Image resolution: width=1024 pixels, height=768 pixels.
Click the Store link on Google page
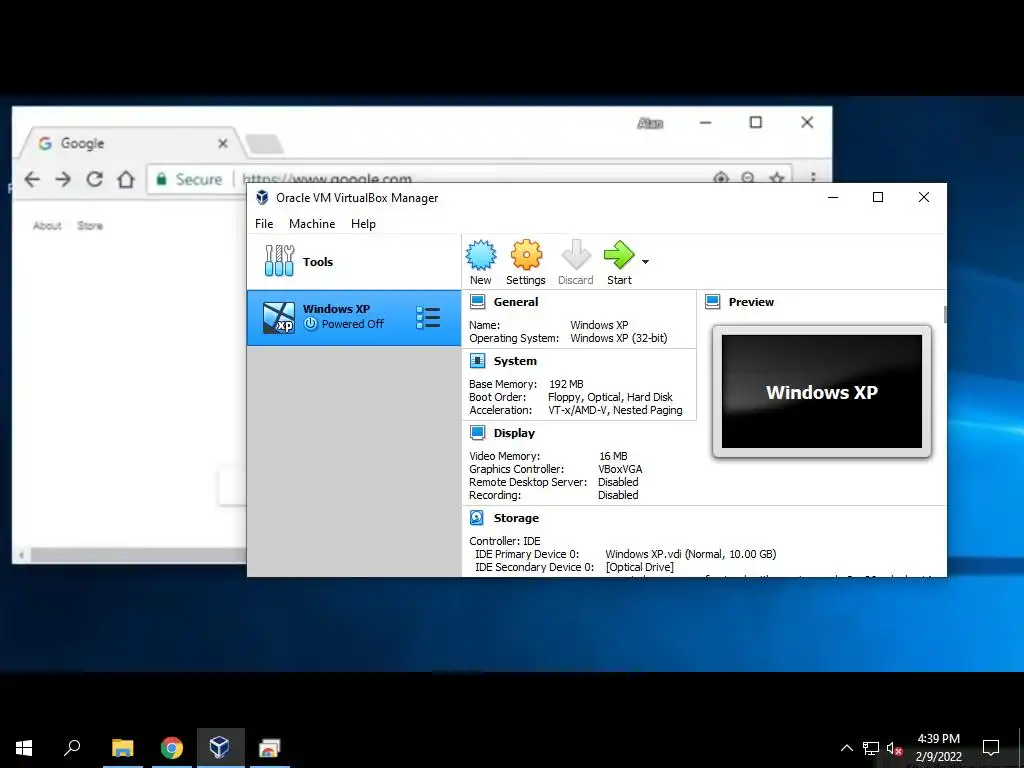coord(90,225)
